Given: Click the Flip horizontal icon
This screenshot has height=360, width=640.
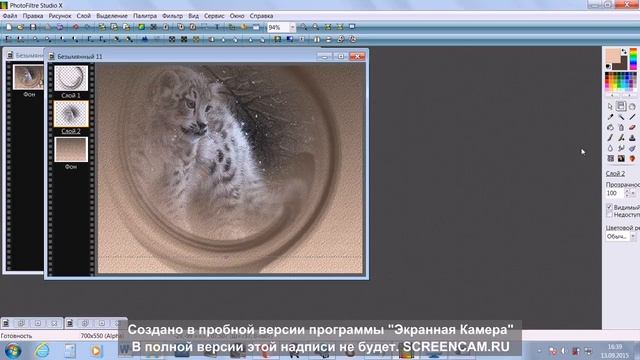Looking at the screenshot, I should click(317, 39).
